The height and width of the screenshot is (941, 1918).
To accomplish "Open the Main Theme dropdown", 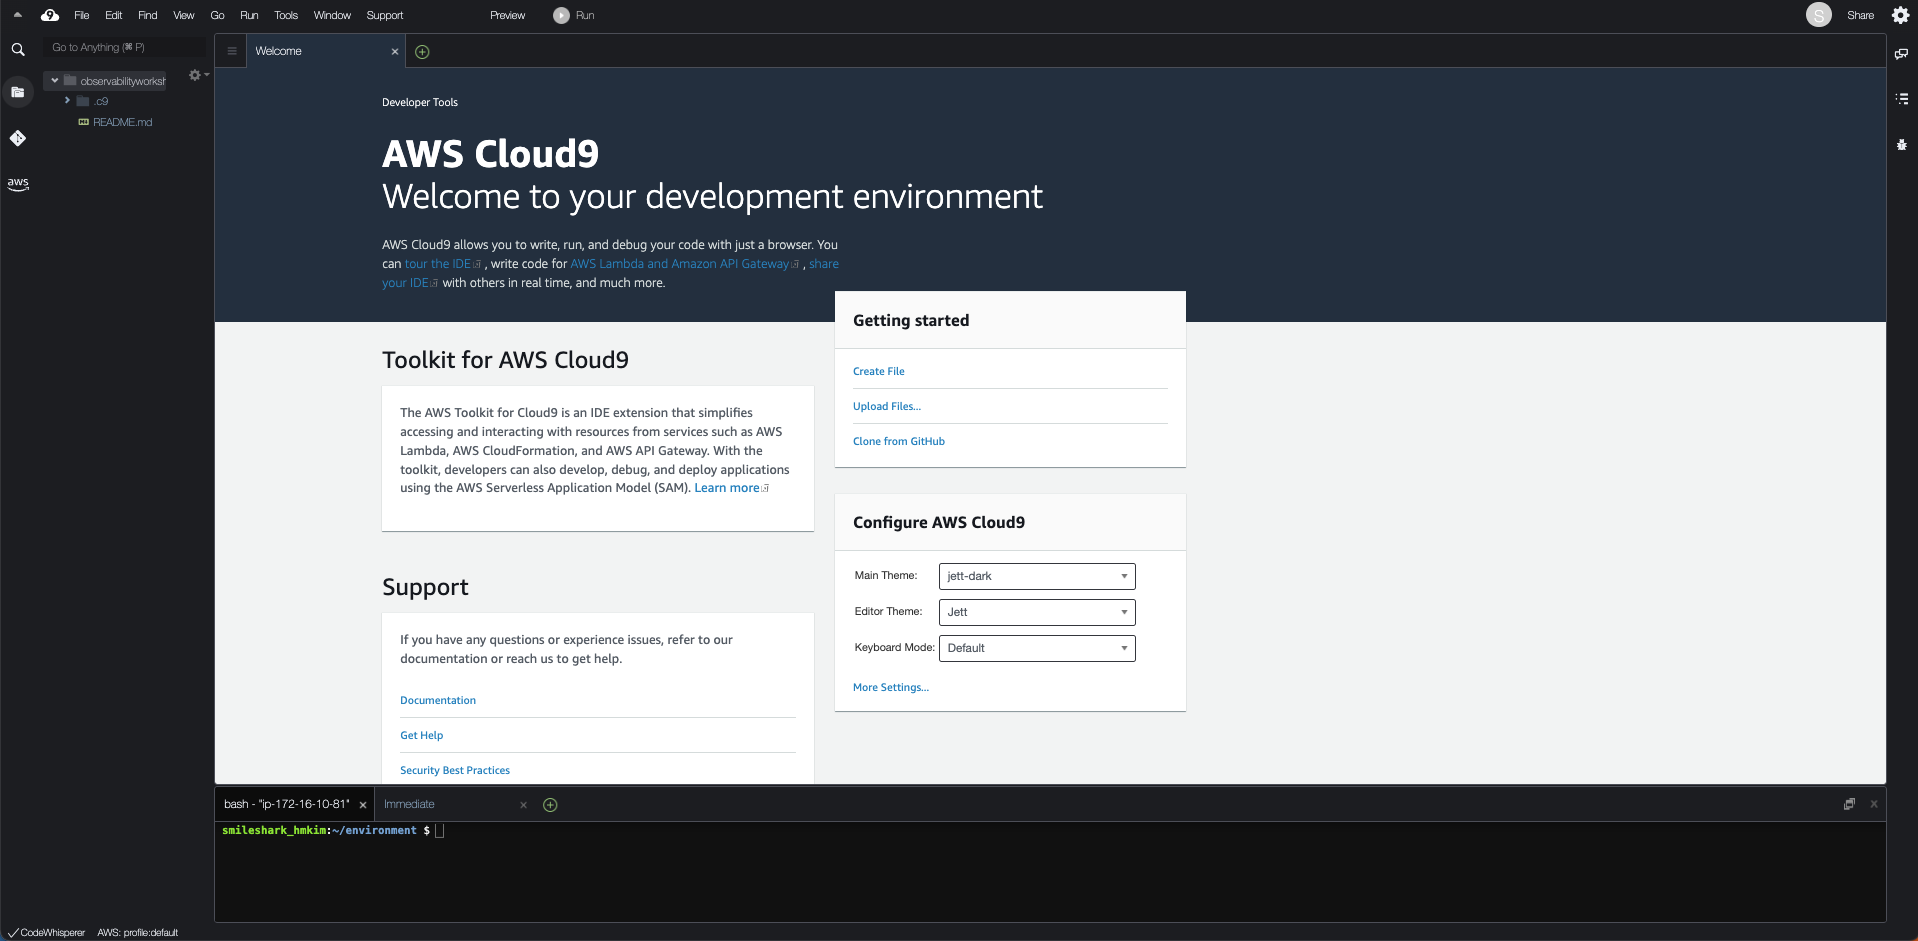I will coord(1037,576).
